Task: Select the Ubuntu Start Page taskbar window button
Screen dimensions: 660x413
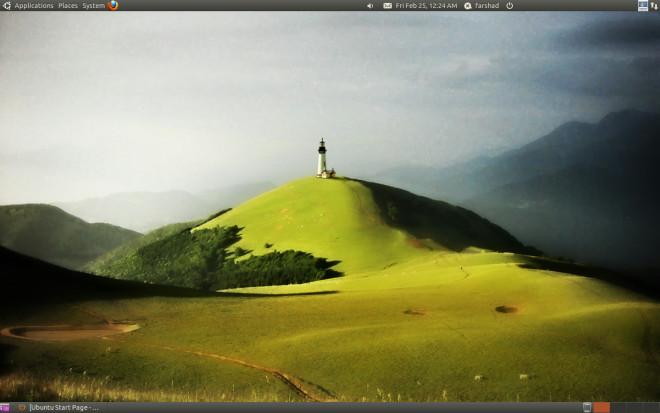Action: (x=59, y=408)
